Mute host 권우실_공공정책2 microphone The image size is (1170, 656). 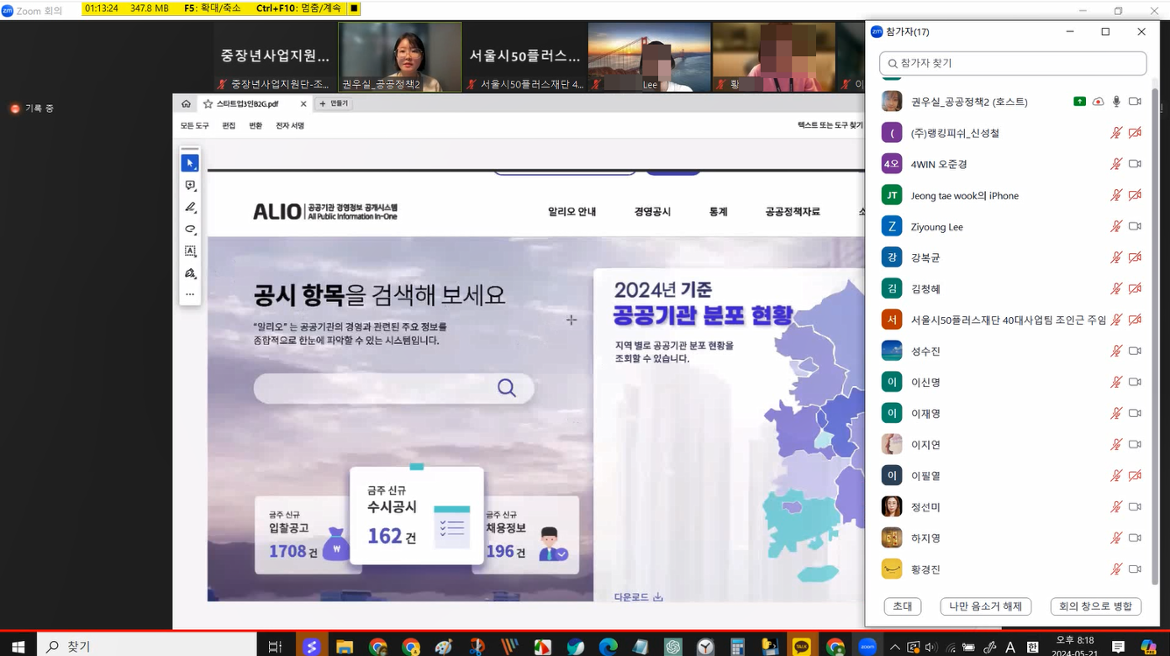(x=1117, y=101)
